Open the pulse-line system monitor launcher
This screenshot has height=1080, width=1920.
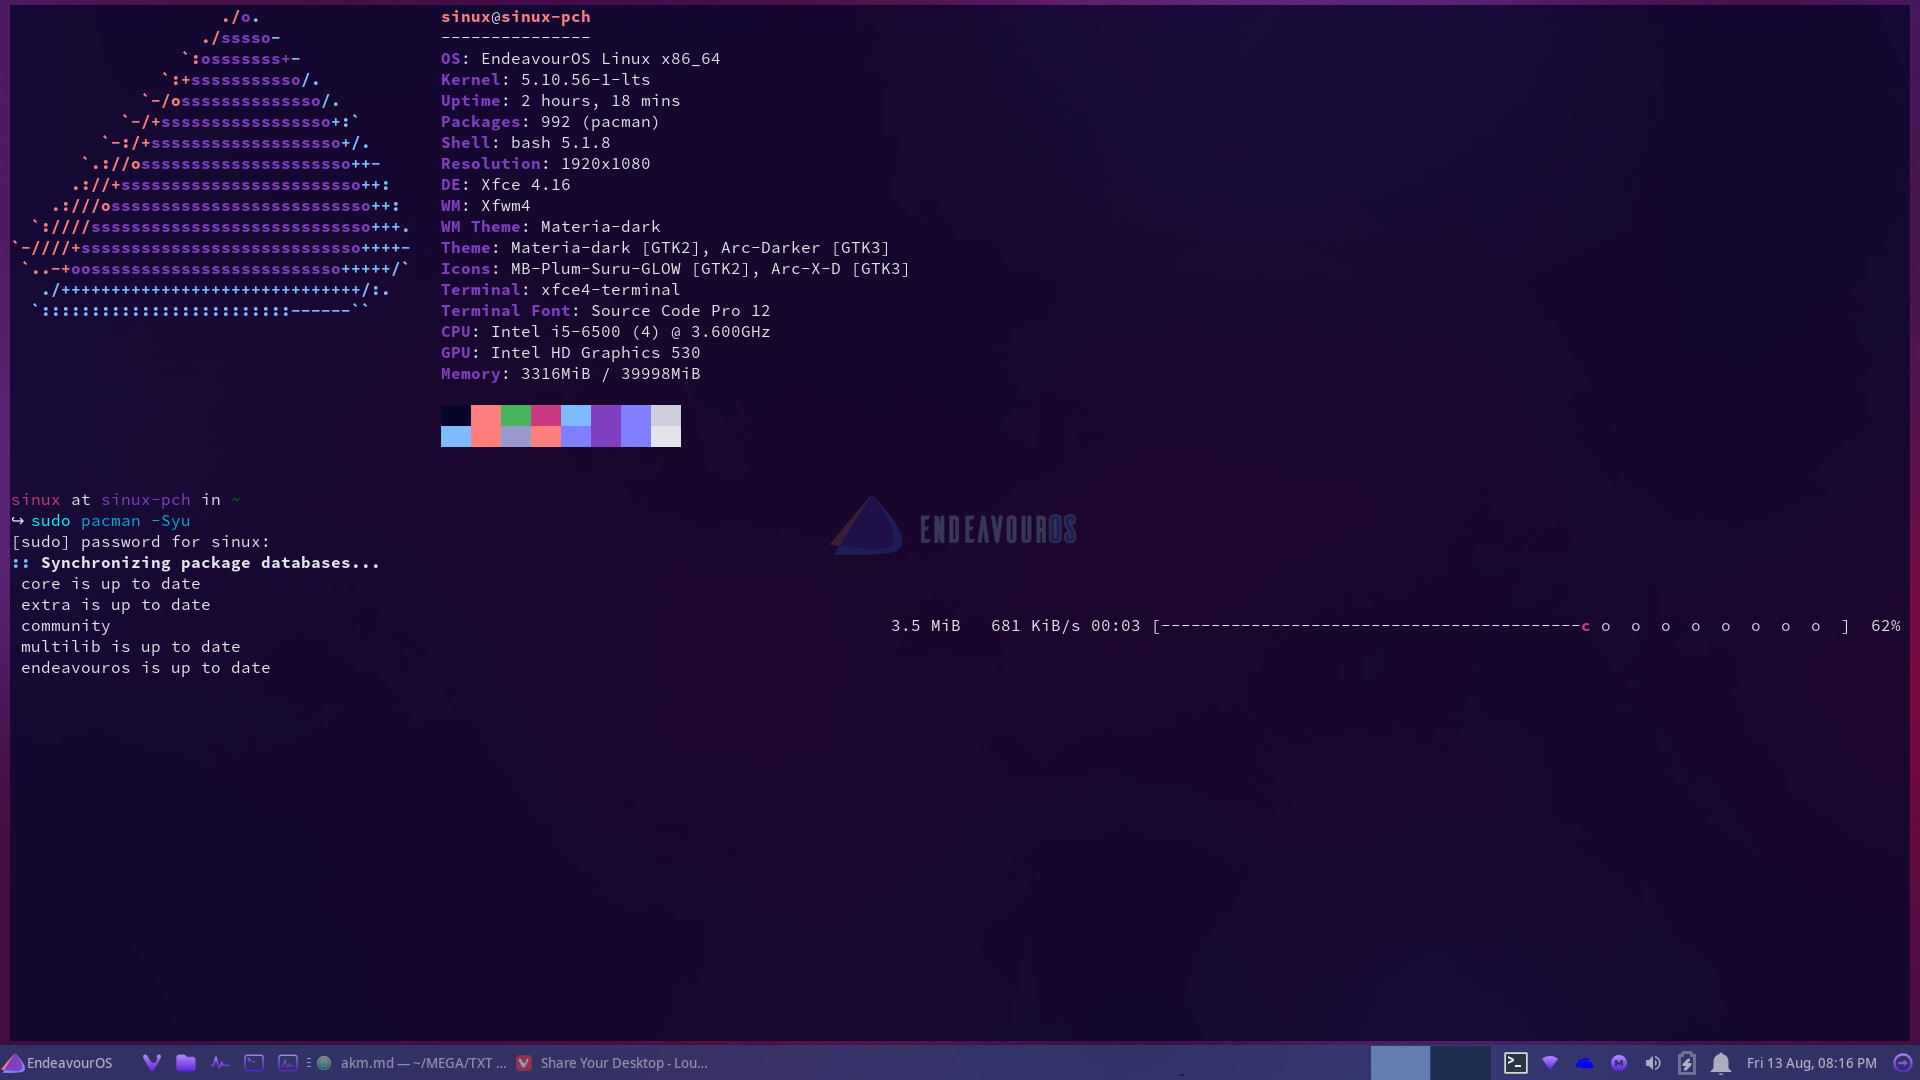tap(220, 1063)
